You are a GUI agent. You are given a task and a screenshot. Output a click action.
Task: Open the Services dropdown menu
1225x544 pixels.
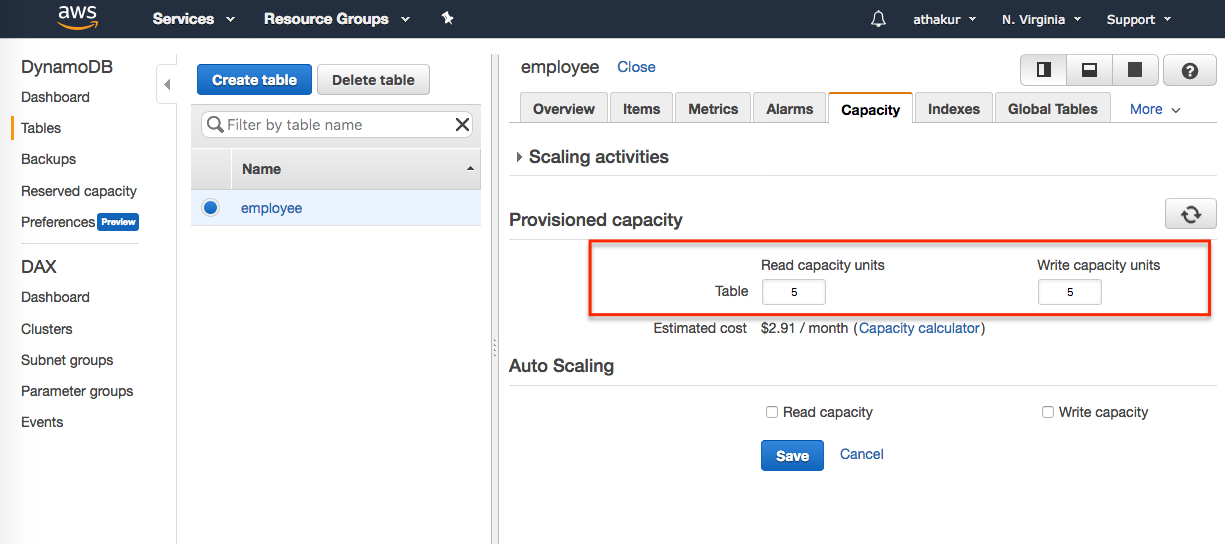pos(193,19)
